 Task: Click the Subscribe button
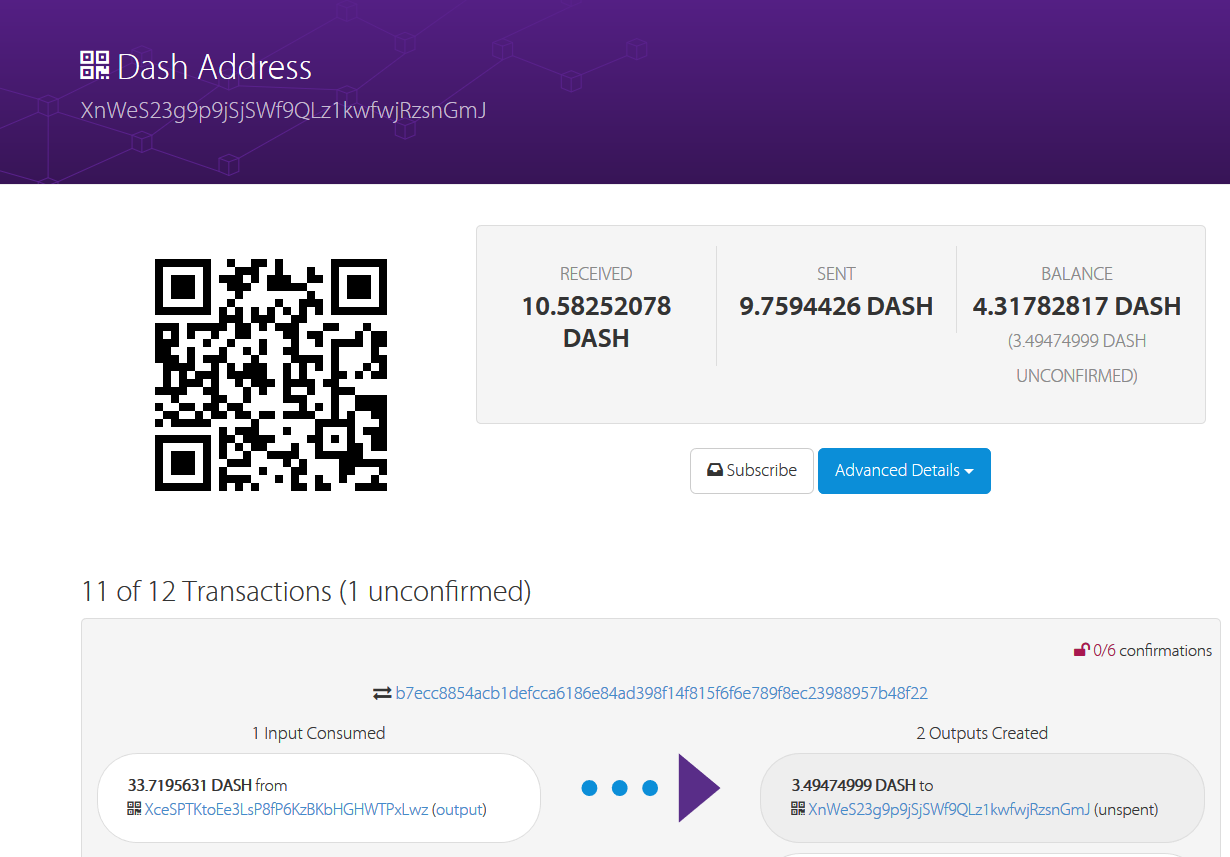click(x=752, y=471)
